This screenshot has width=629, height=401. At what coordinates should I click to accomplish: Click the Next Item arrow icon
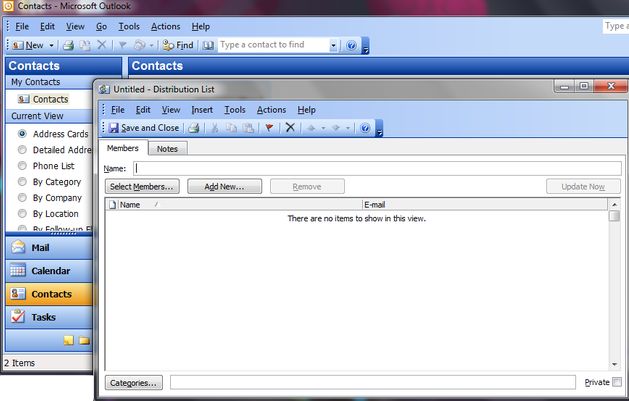point(336,128)
